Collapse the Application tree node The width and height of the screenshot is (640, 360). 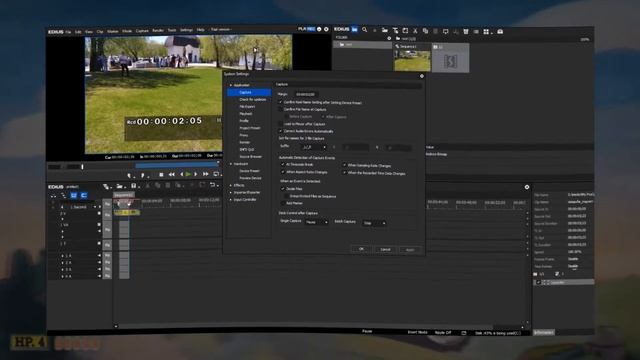231,85
